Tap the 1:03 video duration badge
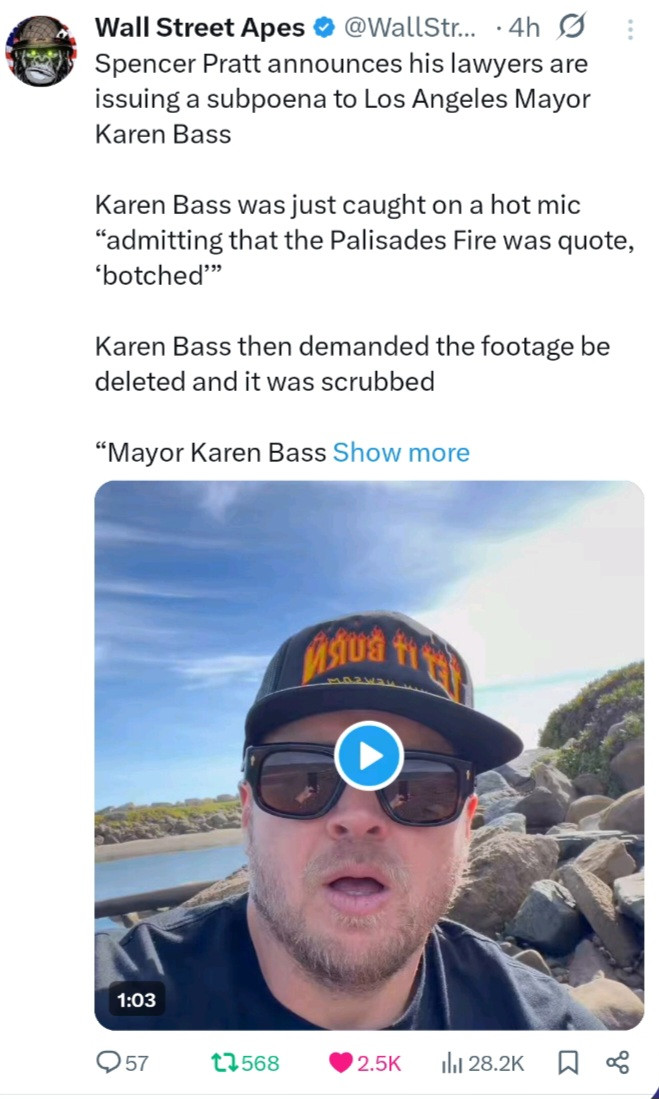Viewport: 659px width, 1099px height. (137, 999)
